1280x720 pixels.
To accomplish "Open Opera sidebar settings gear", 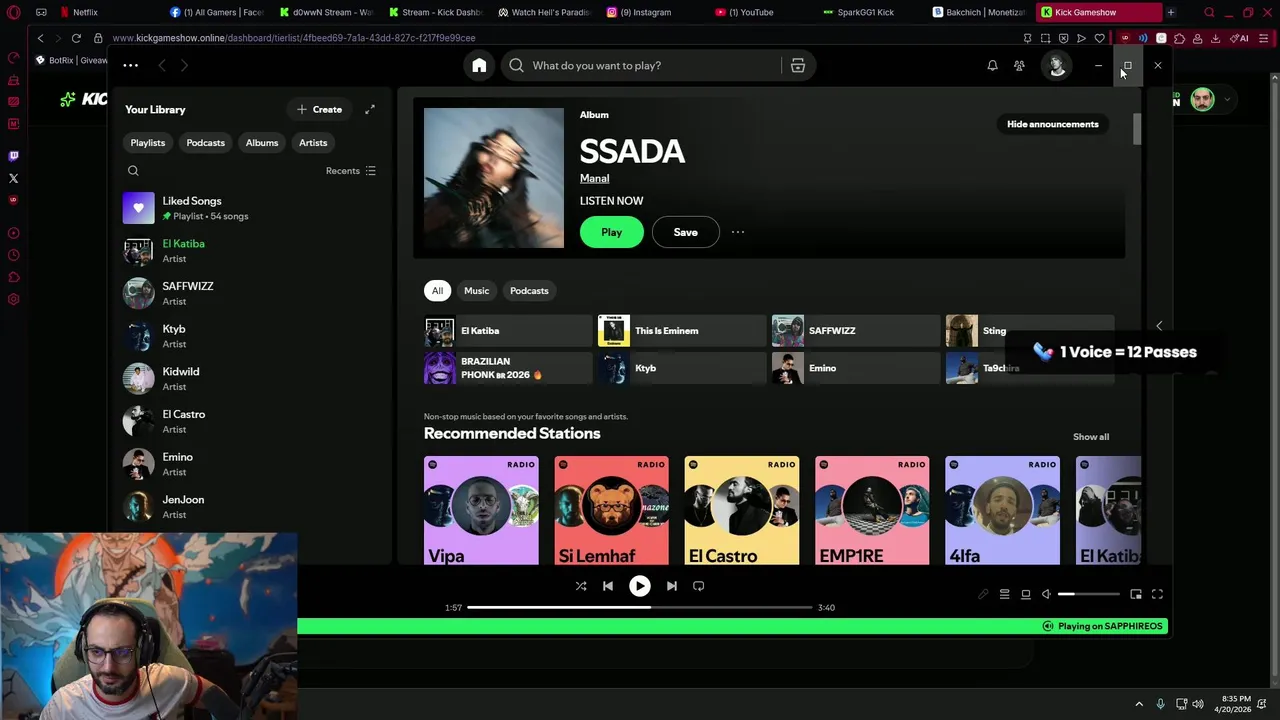I will [x=13, y=299].
